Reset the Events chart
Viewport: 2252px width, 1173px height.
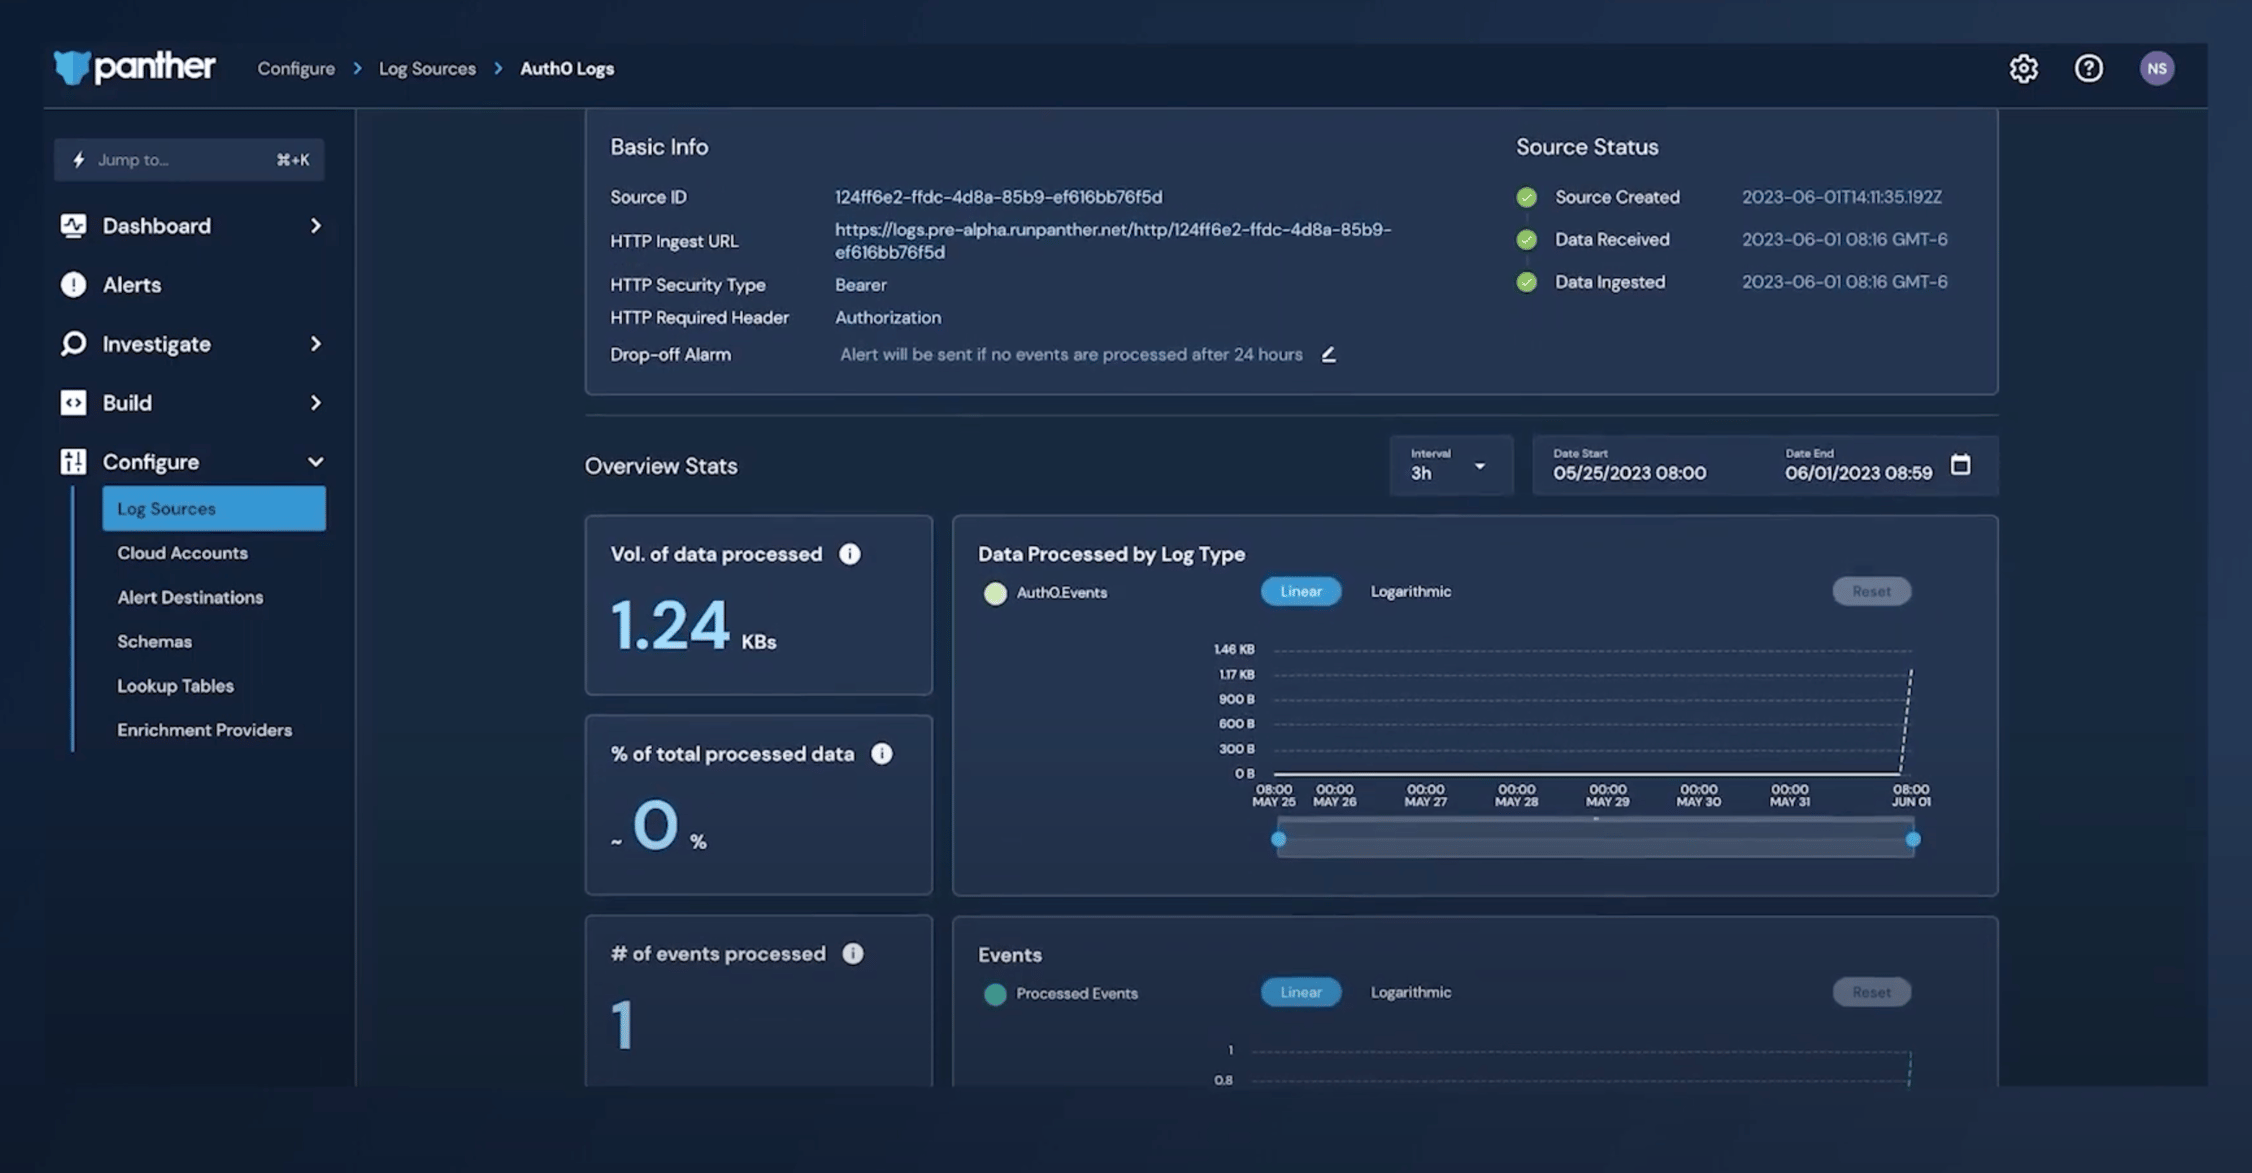tap(1871, 993)
